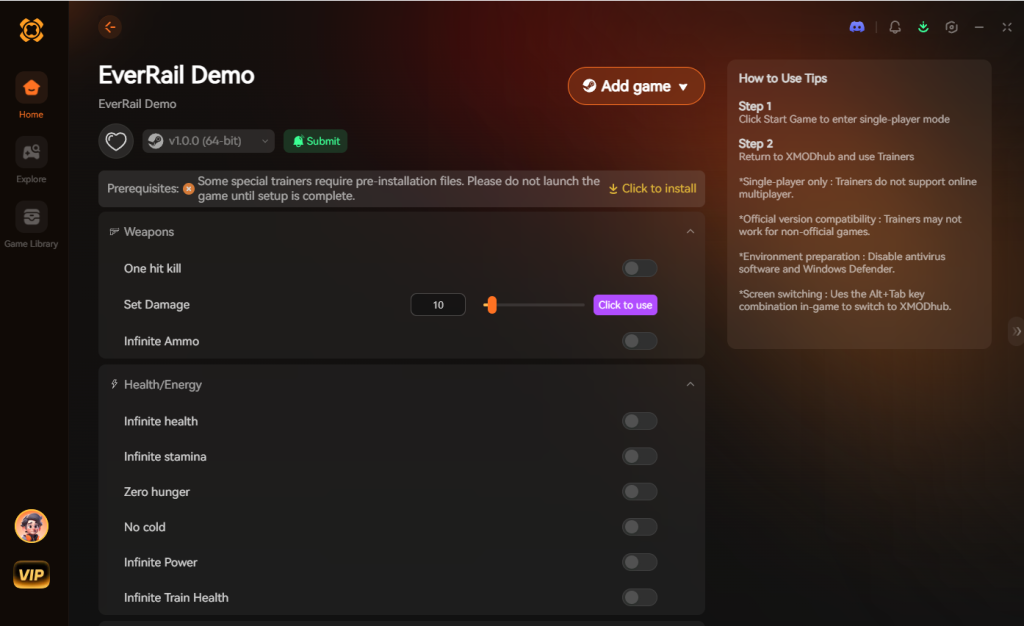
Task: Enable Infinite Power
Action: coord(639,562)
